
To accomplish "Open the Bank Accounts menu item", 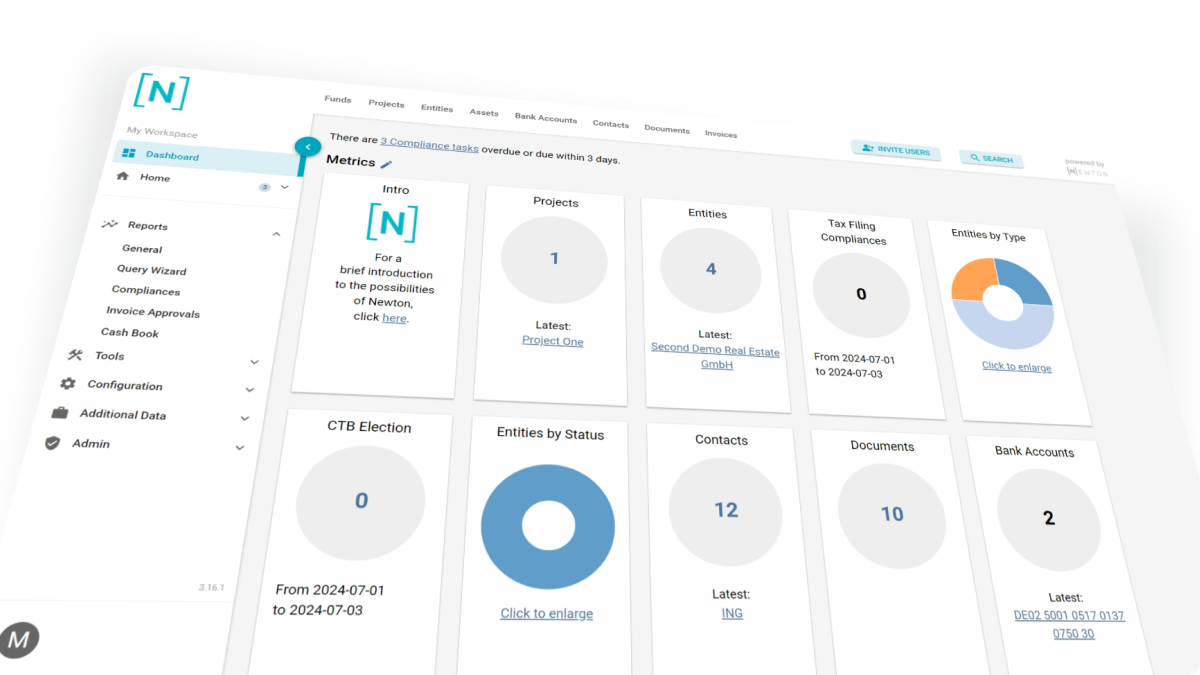I will pos(545,118).
